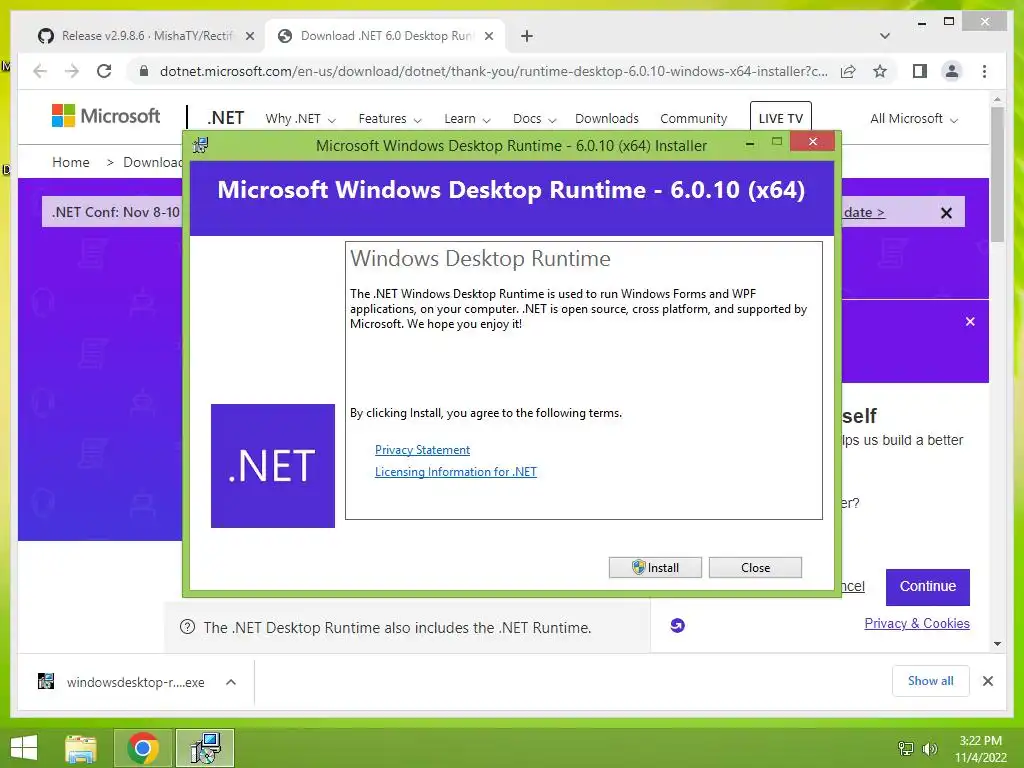The image size is (1024, 768).
Task: Open the Privacy & Cookies link
Action: (917, 624)
